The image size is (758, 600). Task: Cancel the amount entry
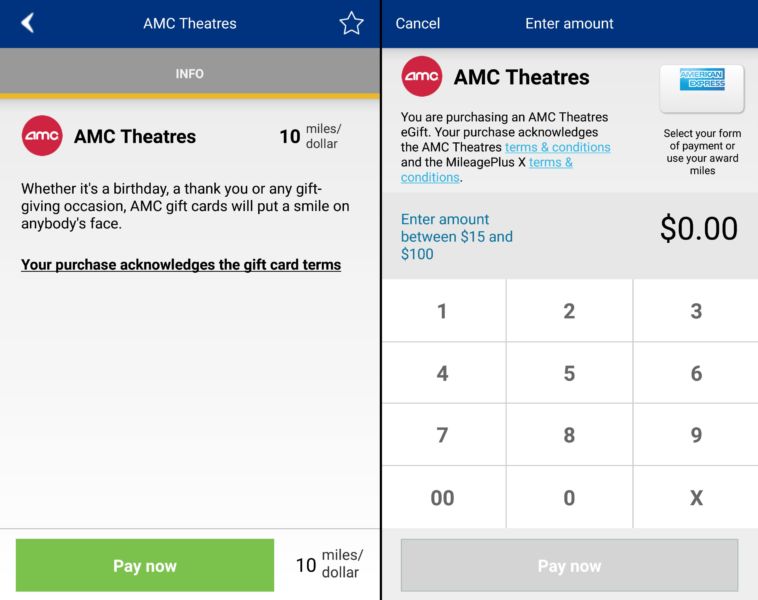click(418, 23)
